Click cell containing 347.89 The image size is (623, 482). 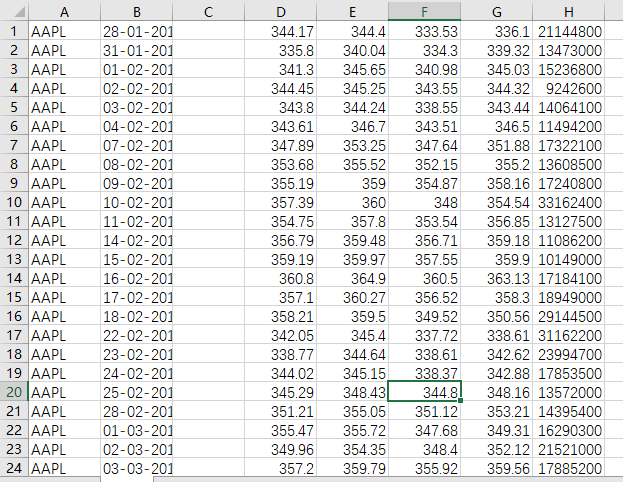click(x=281, y=145)
